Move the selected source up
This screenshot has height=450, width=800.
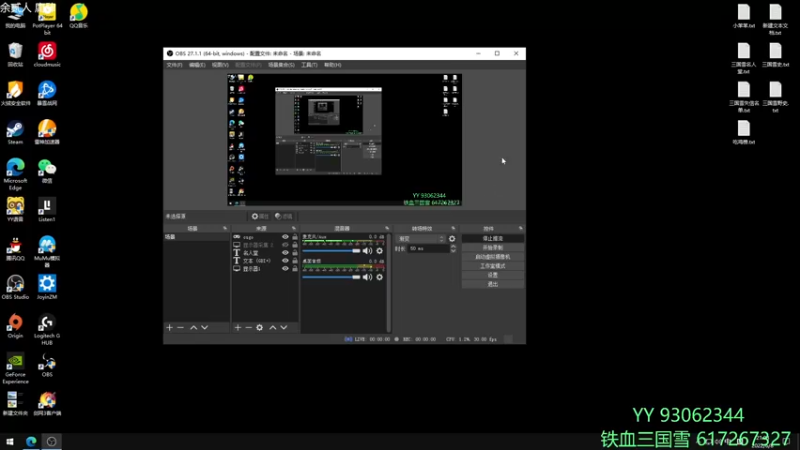[272, 328]
